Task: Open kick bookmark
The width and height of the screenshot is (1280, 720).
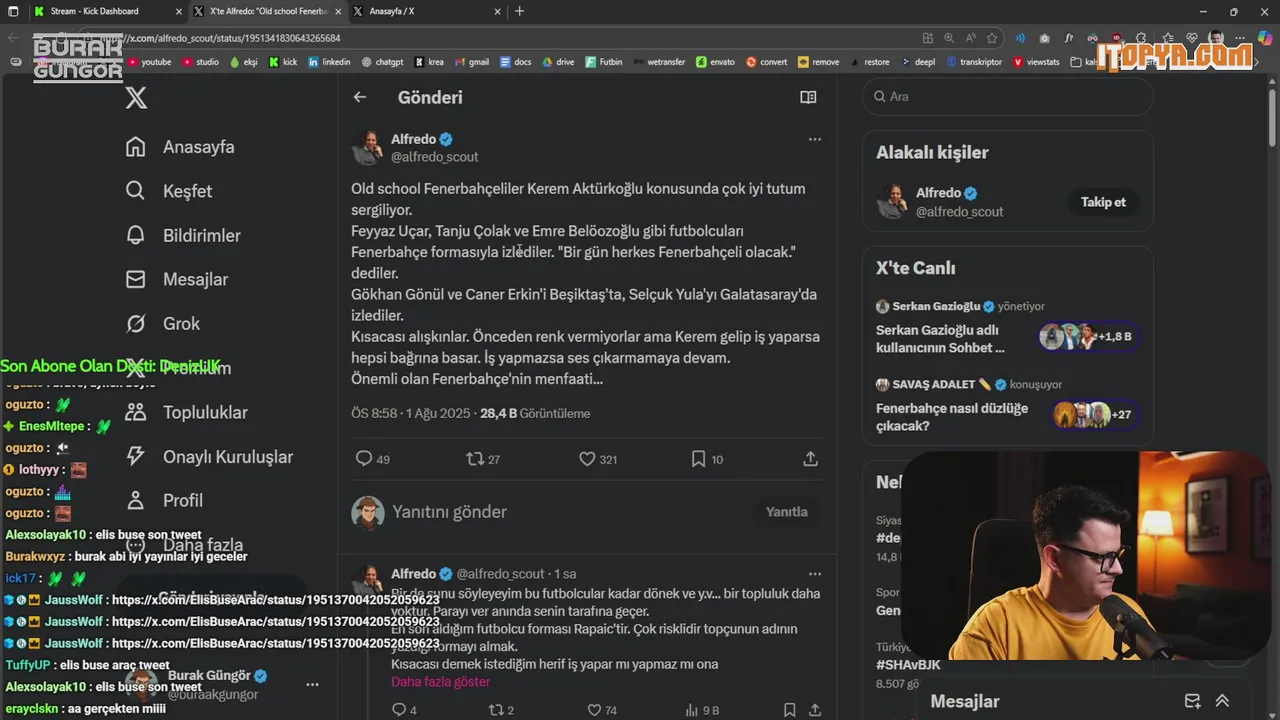Action: (x=283, y=62)
